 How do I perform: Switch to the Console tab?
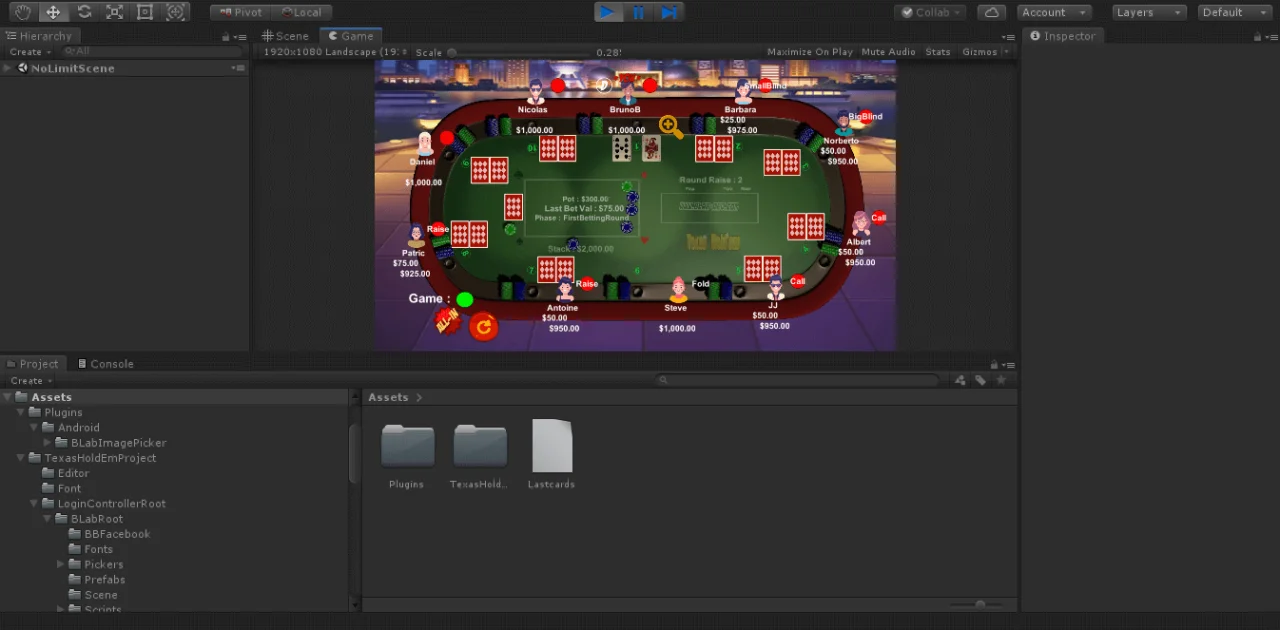105,364
